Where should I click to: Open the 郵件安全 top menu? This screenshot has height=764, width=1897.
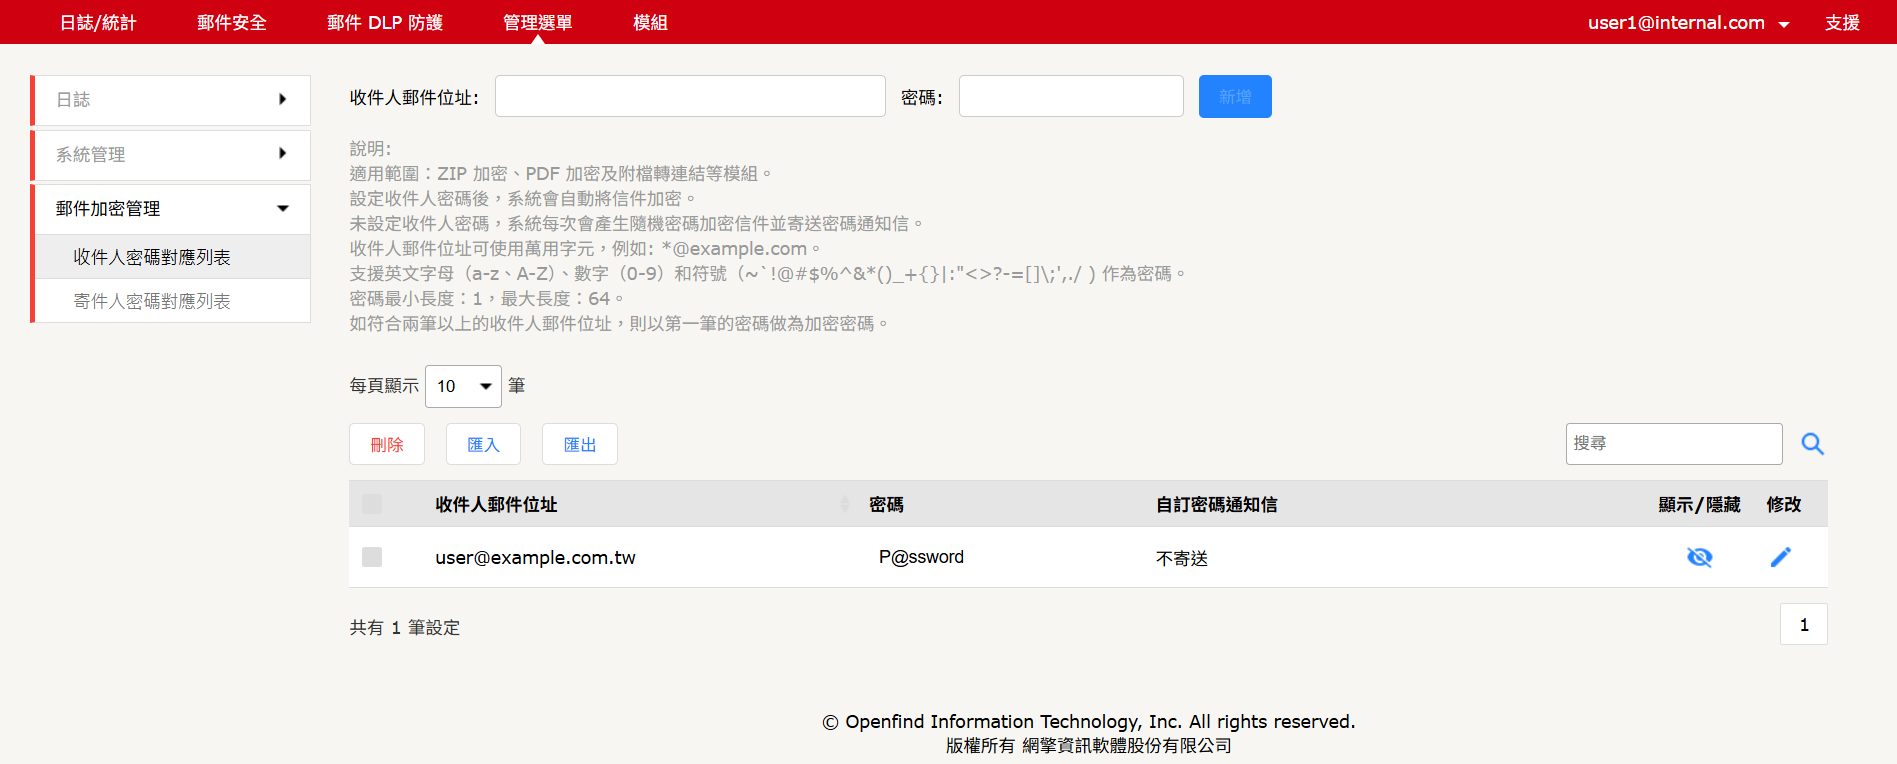tap(232, 22)
